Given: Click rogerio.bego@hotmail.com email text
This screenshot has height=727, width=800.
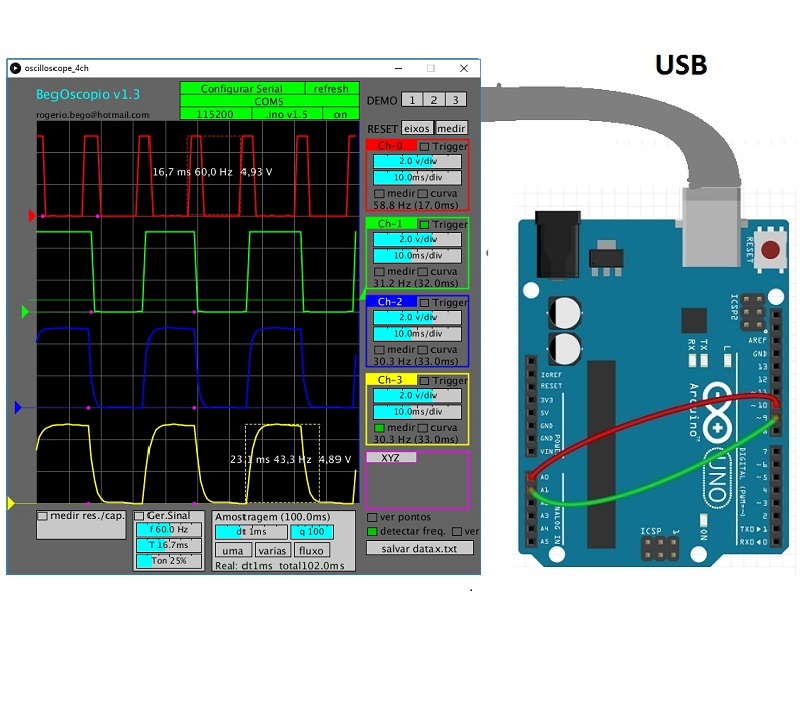Looking at the screenshot, I should (x=93, y=115).
